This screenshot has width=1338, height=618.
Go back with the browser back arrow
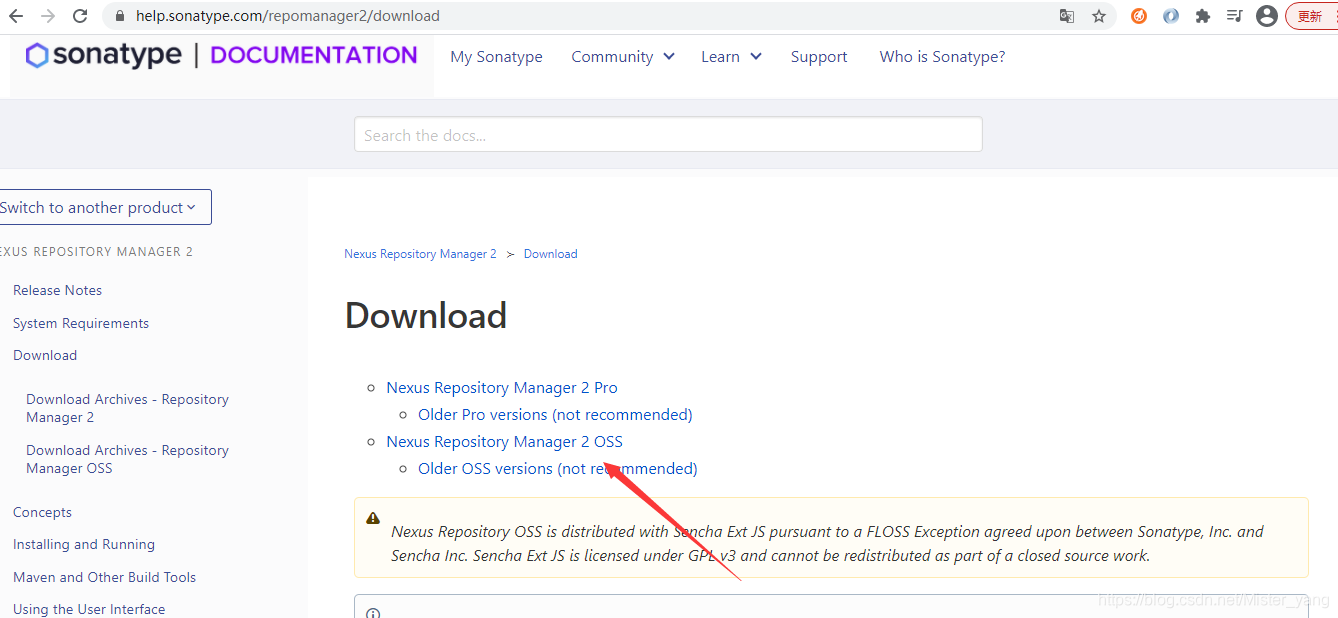(16, 16)
